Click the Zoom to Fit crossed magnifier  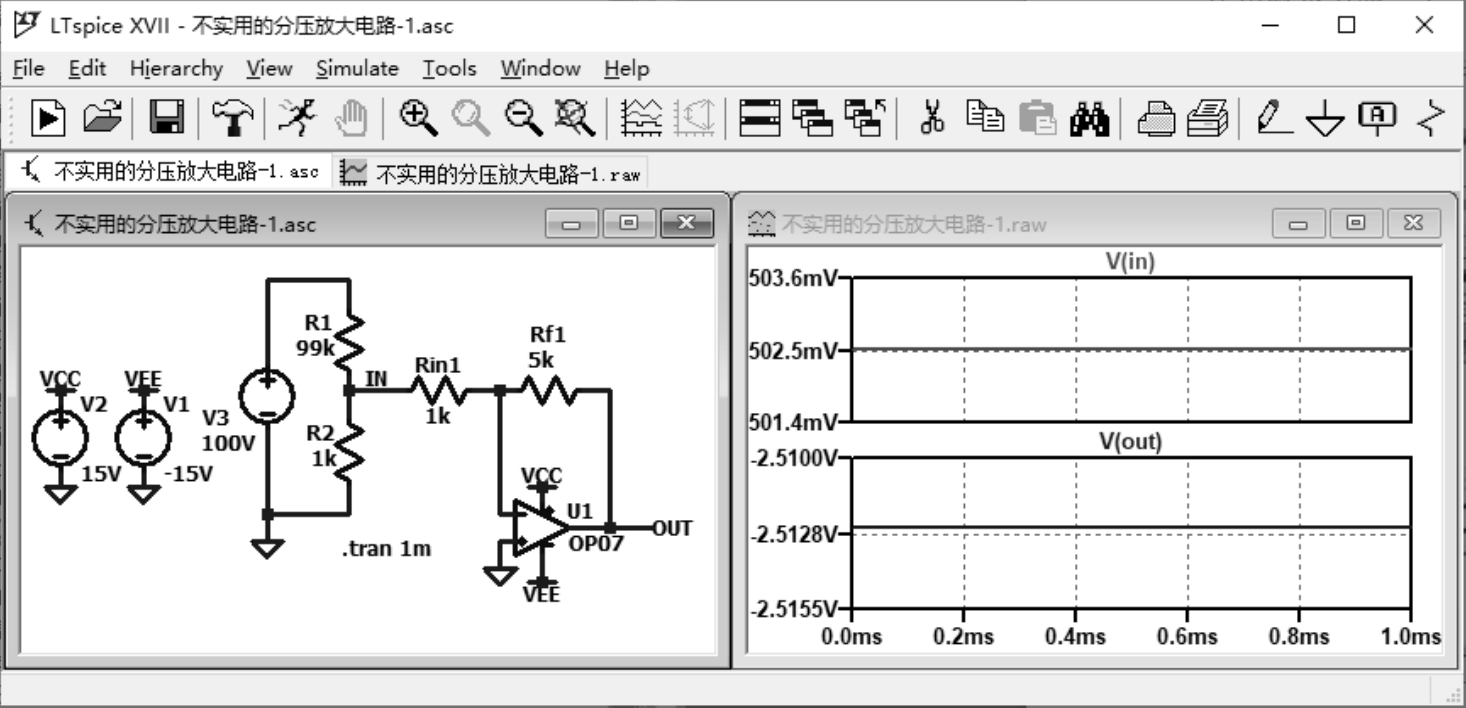575,118
